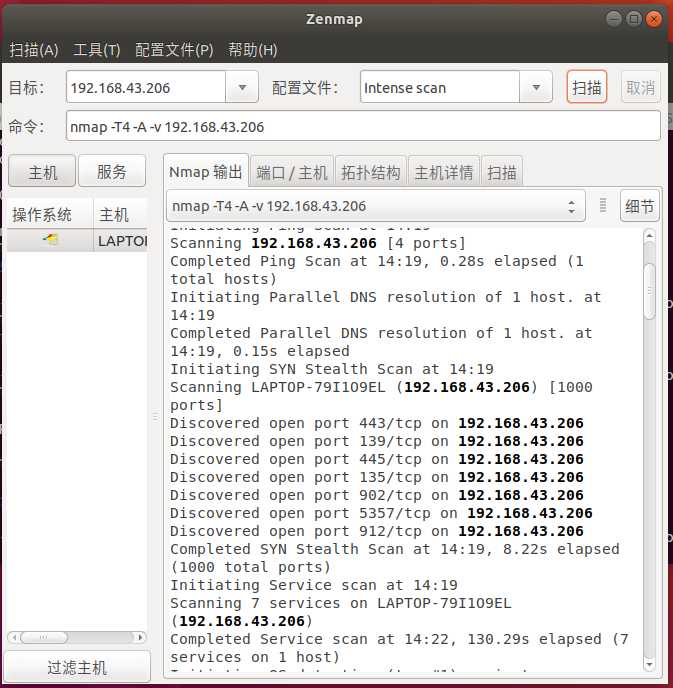Viewport: 673px width, 688px height.
Task: Click the output line 'Discovered open port 135/tcp'
Action: (377, 477)
